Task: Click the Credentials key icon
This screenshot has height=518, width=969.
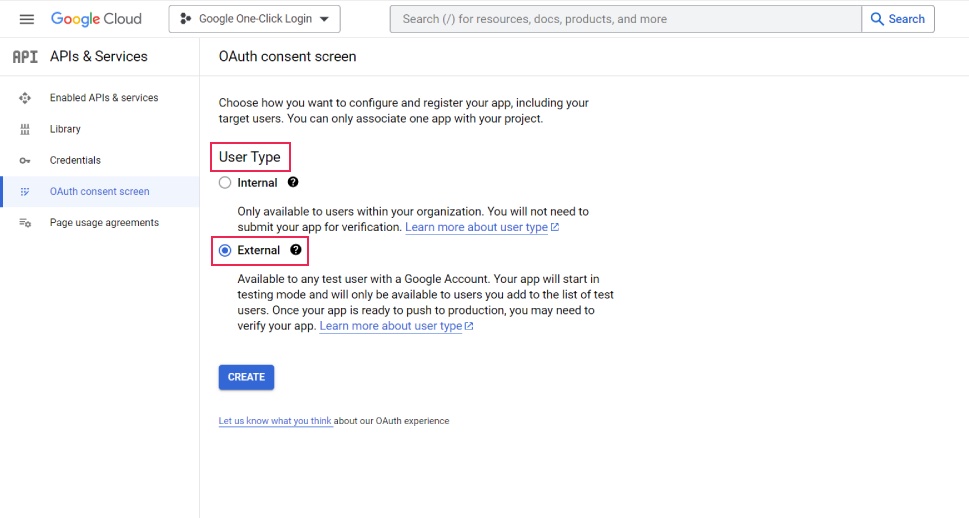Action: click(x=25, y=160)
